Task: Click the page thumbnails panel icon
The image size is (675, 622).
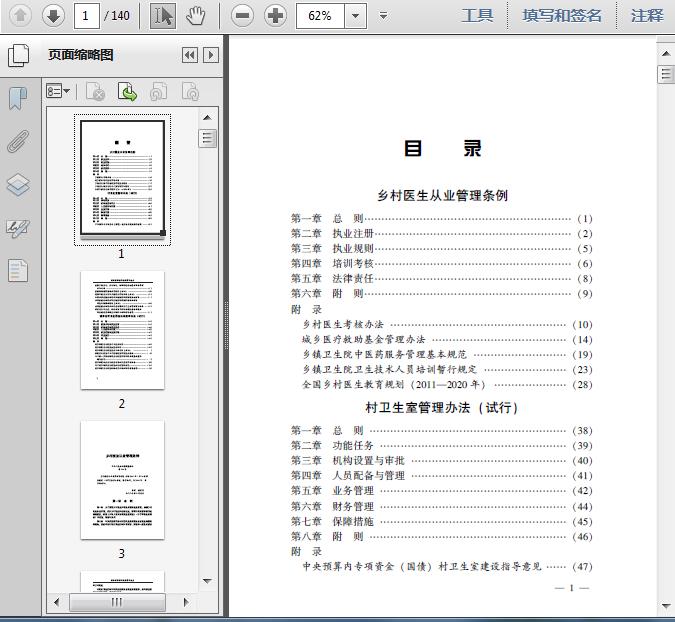Action: tap(18, 56)
